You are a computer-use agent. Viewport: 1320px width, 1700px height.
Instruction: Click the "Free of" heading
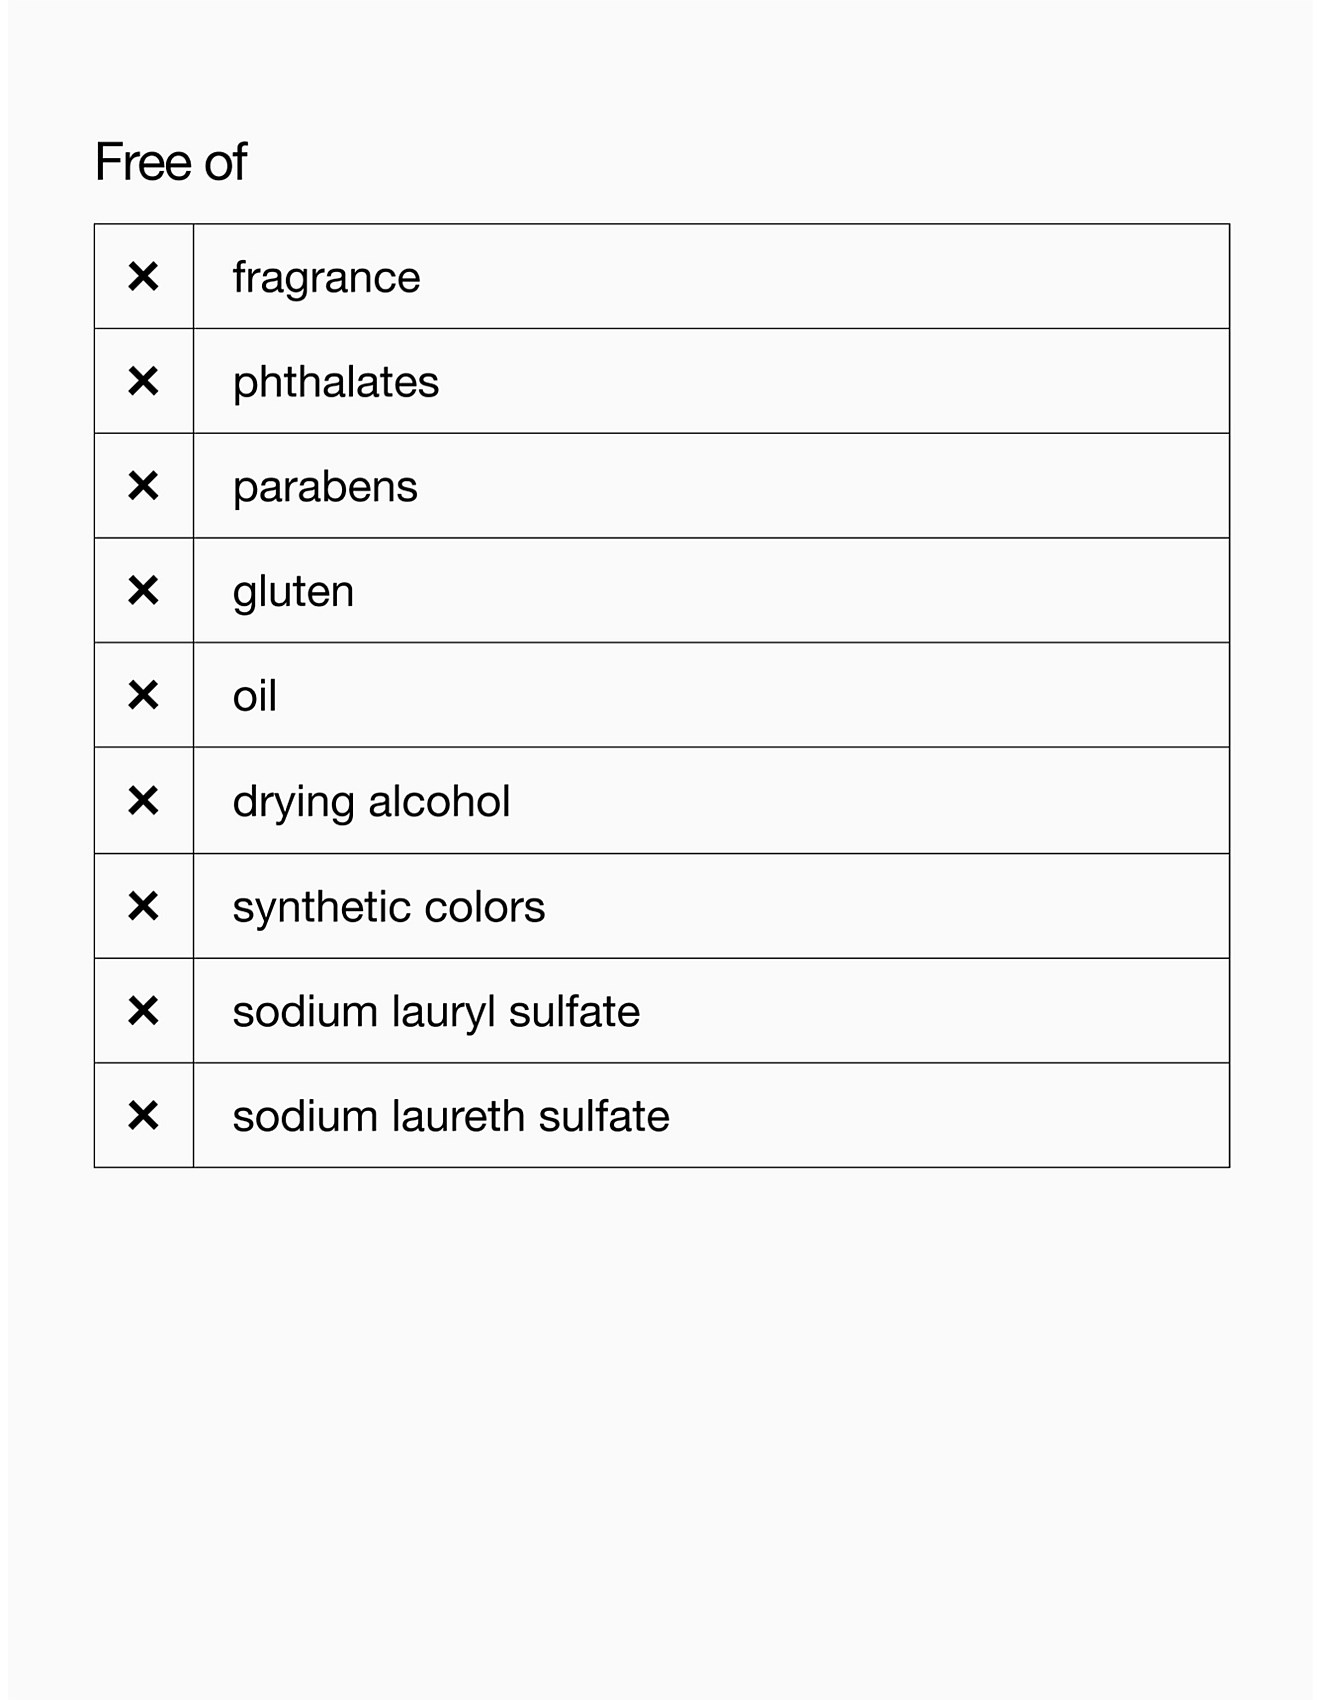coord(170,162)
